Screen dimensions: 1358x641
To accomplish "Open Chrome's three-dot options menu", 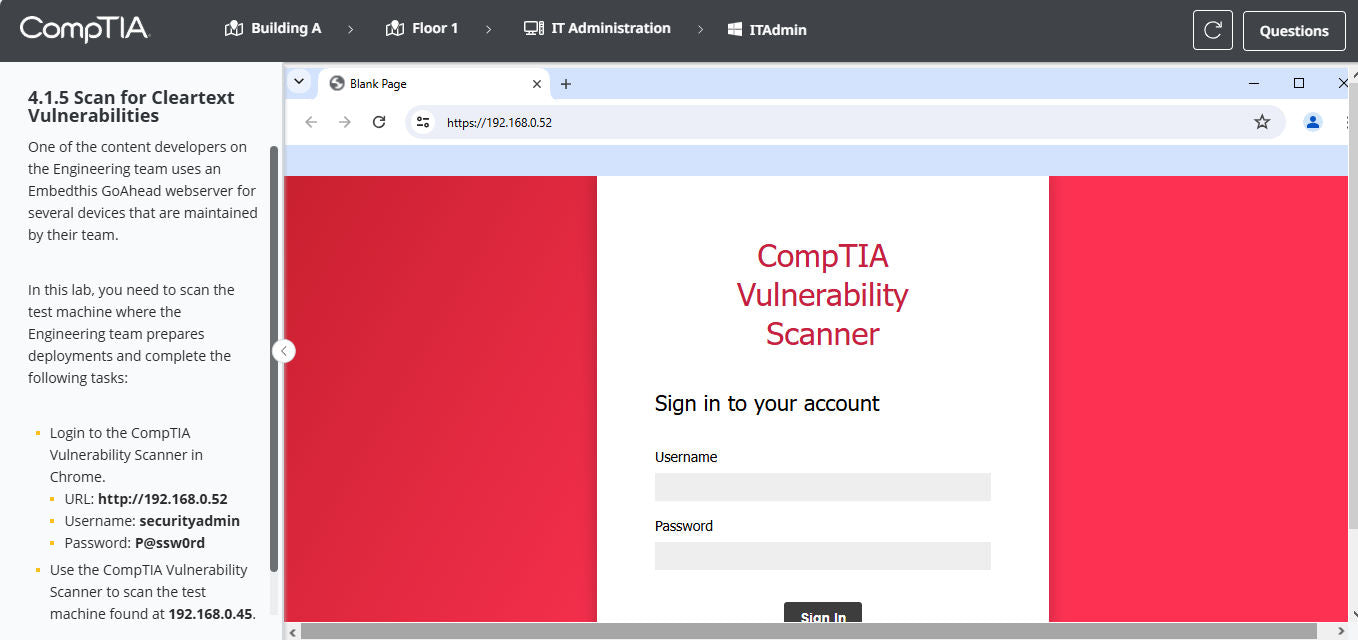I will 1346,121.
